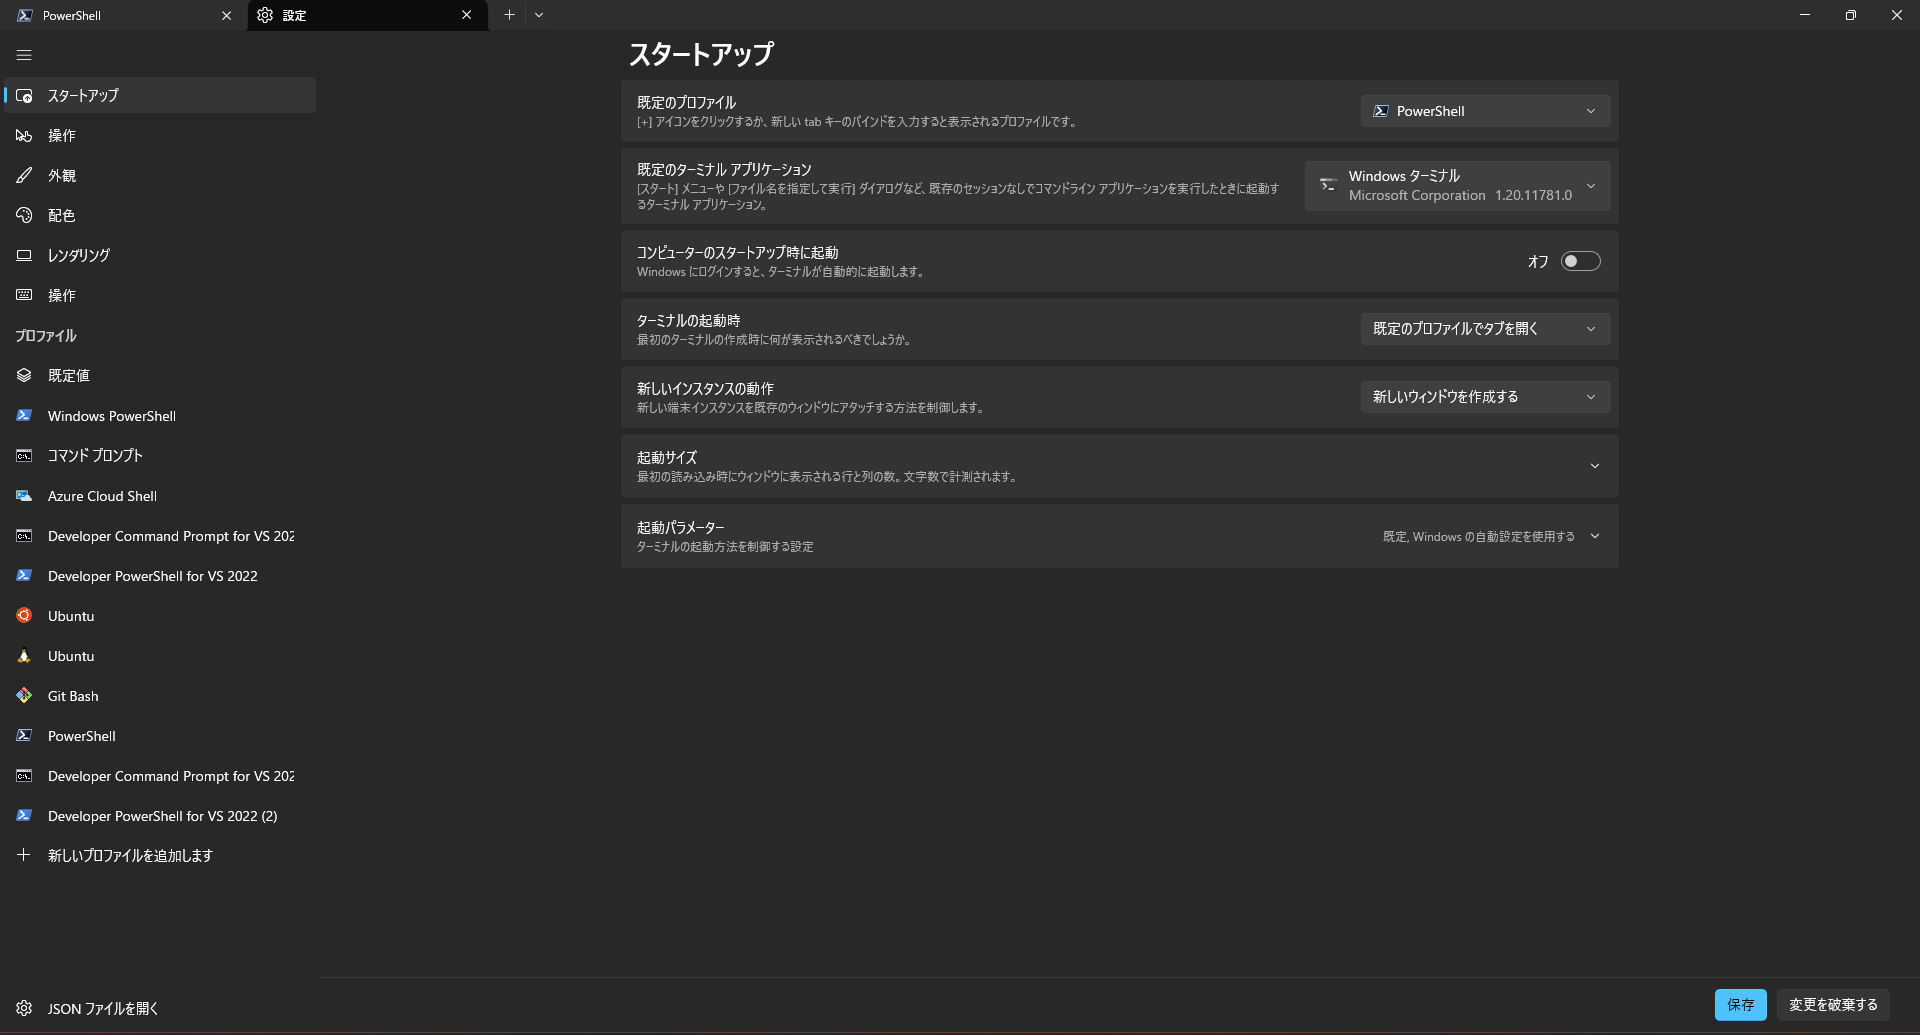This screenshot has height=1035, width=1920.
Task: Expand the 起動パラメーター section
Action: click(x=1119, y=536)
